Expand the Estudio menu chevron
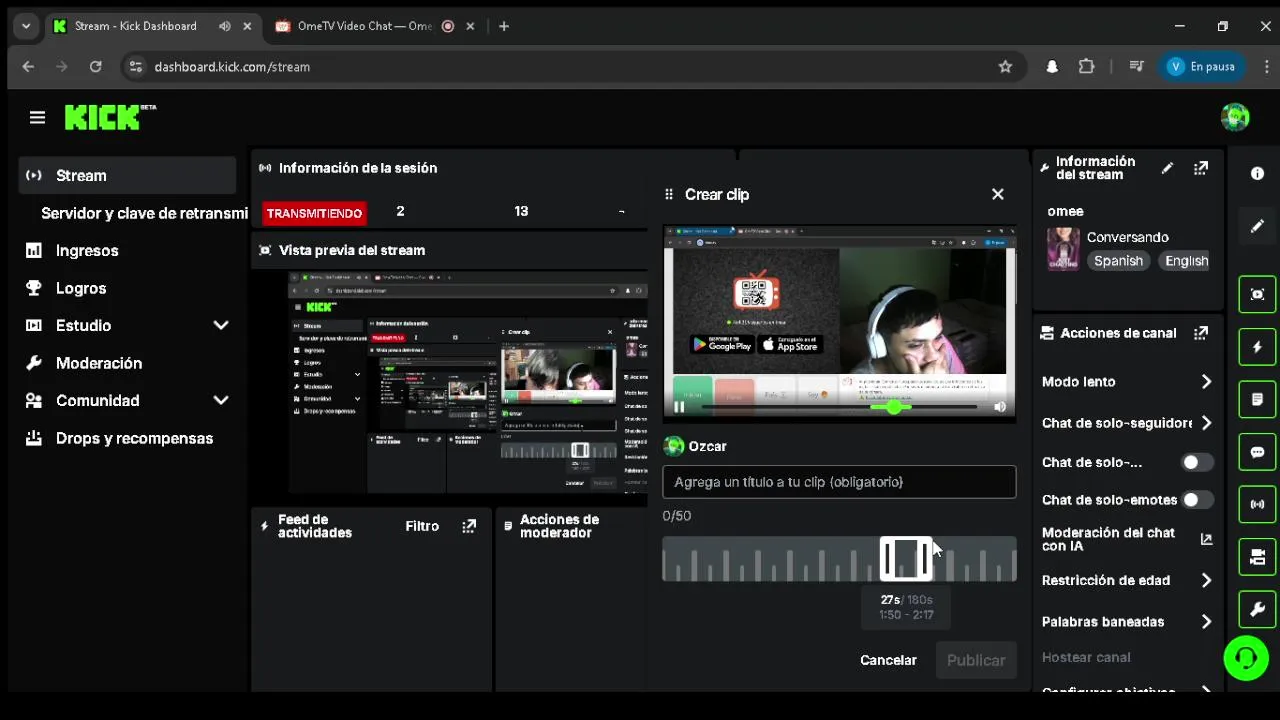The image size is (1280, 720). [x=221, y=325]
